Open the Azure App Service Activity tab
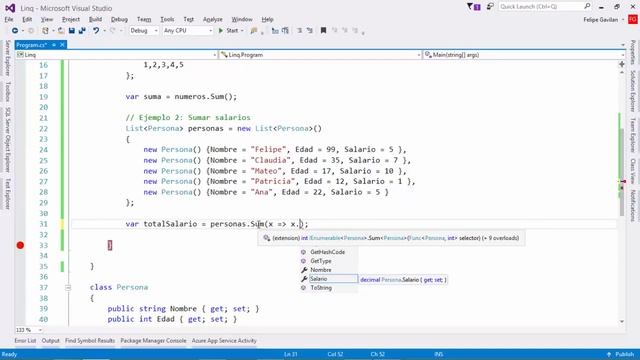The height and width of the screenshot is (360, 640). [x=224, y=340]
